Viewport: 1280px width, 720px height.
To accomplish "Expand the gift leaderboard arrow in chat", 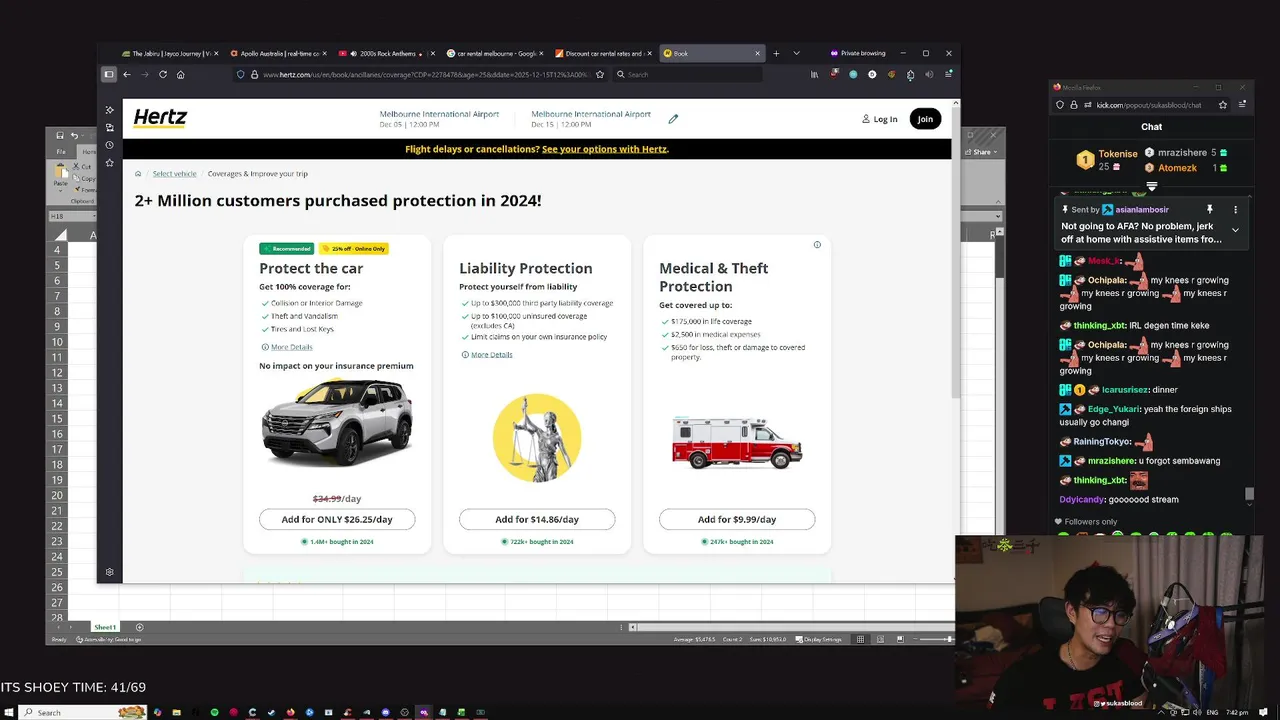I will click(x=1152, y=186).
